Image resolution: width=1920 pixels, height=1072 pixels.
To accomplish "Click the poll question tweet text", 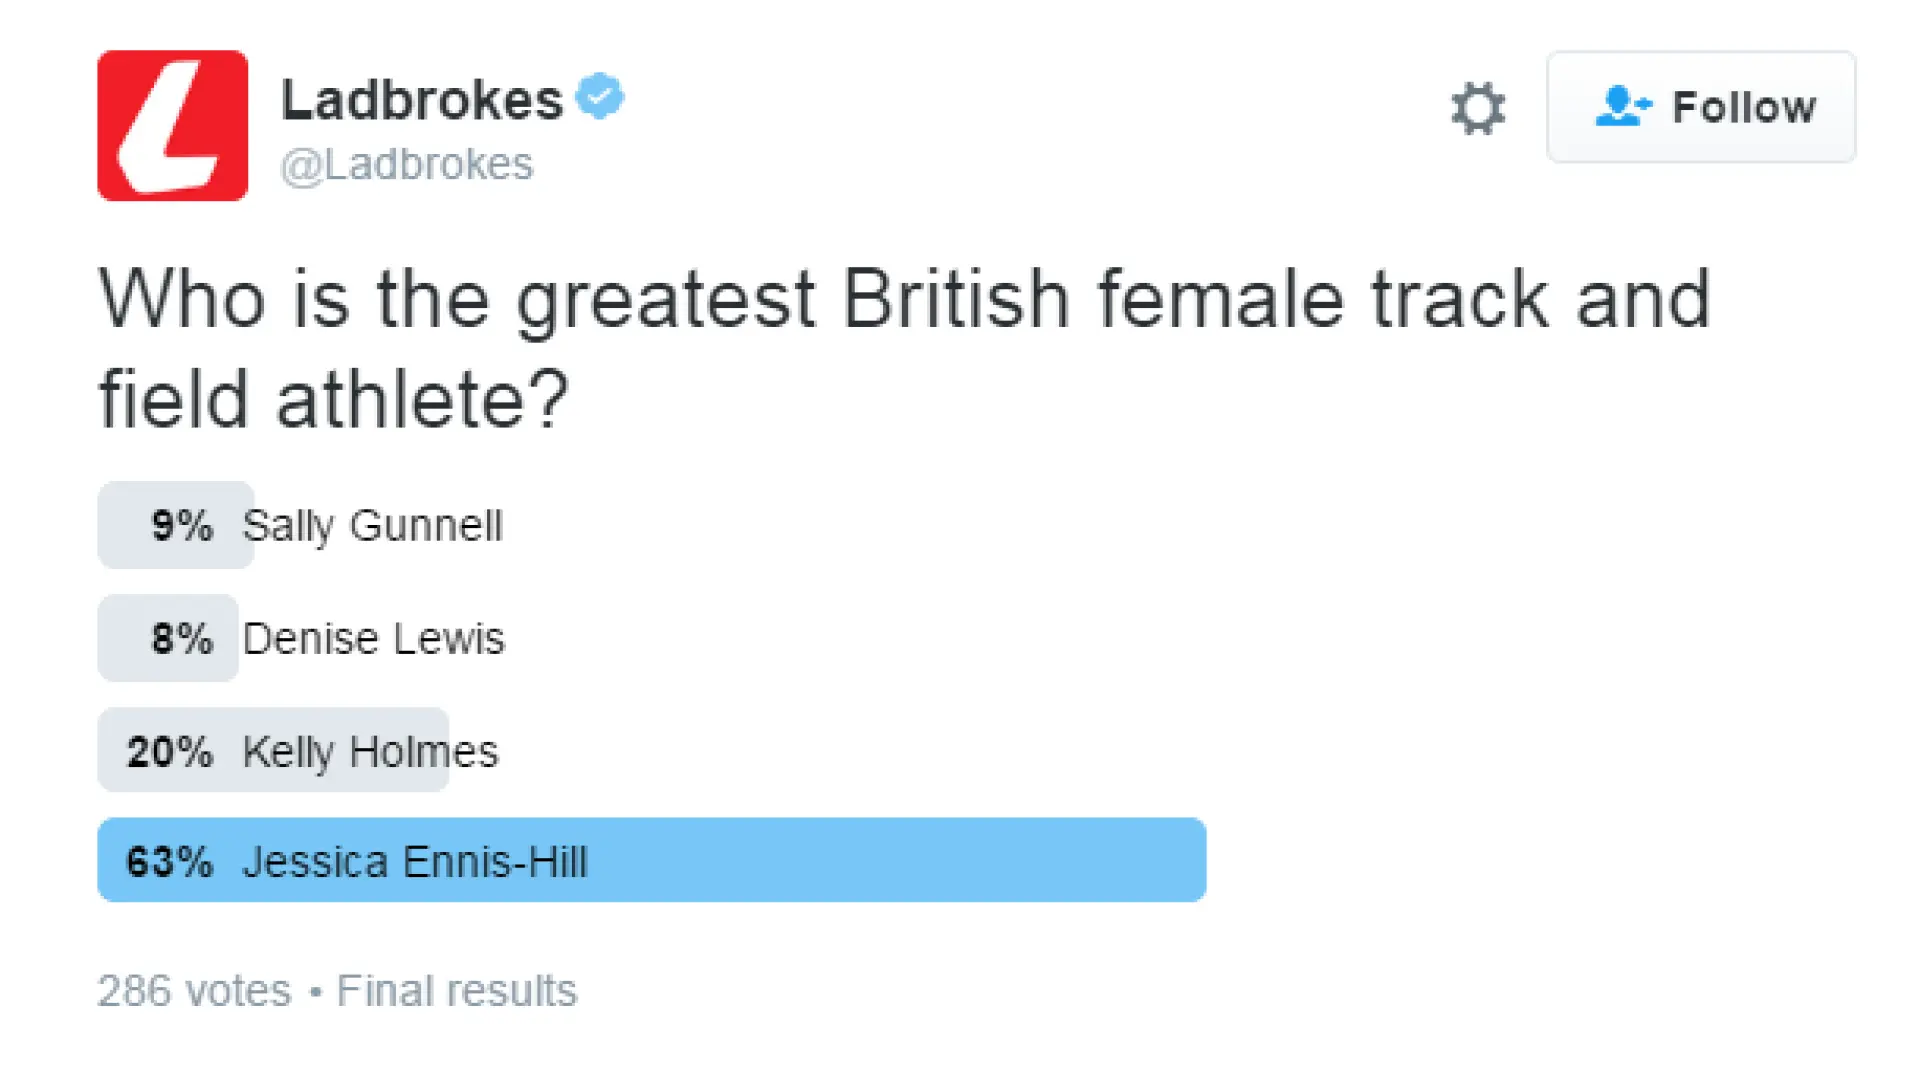I will 905,349.
